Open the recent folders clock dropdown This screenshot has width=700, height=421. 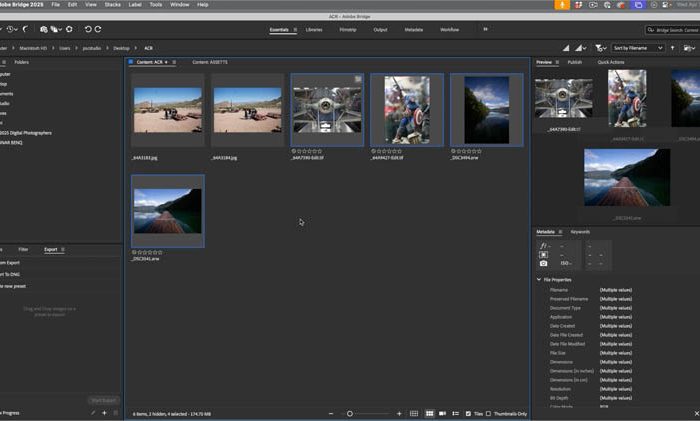point(12,29)
